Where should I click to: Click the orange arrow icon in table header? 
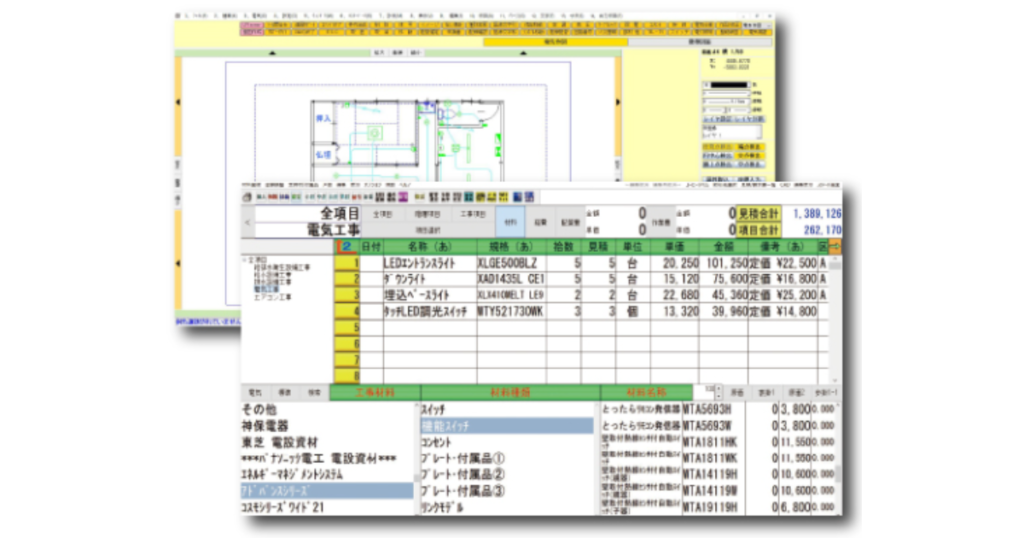coord(834,247)
